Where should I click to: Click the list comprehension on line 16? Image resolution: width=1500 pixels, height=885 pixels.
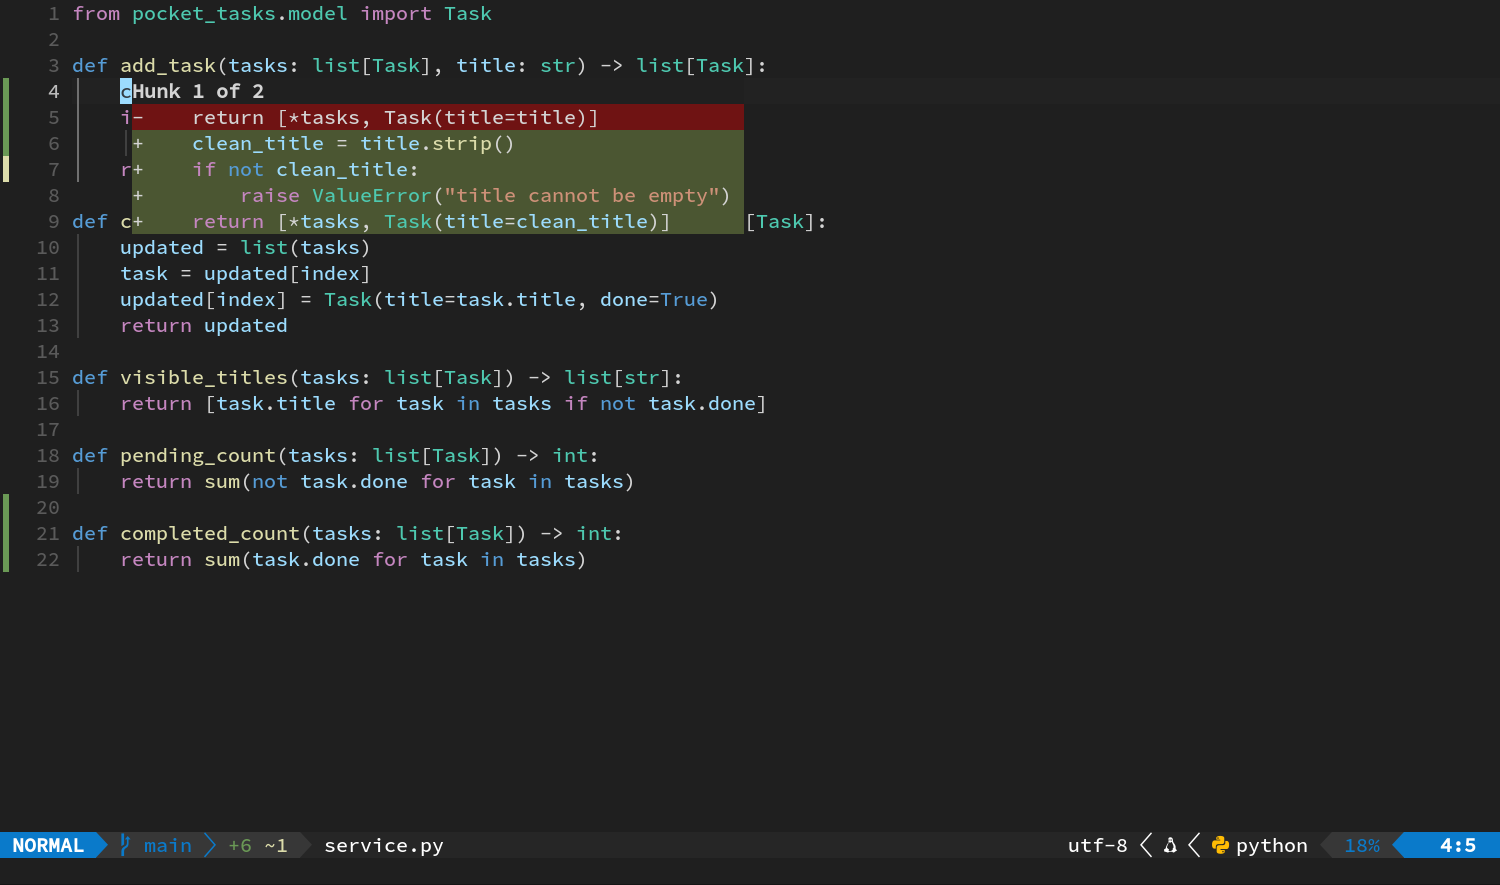[x=486, y=403]
